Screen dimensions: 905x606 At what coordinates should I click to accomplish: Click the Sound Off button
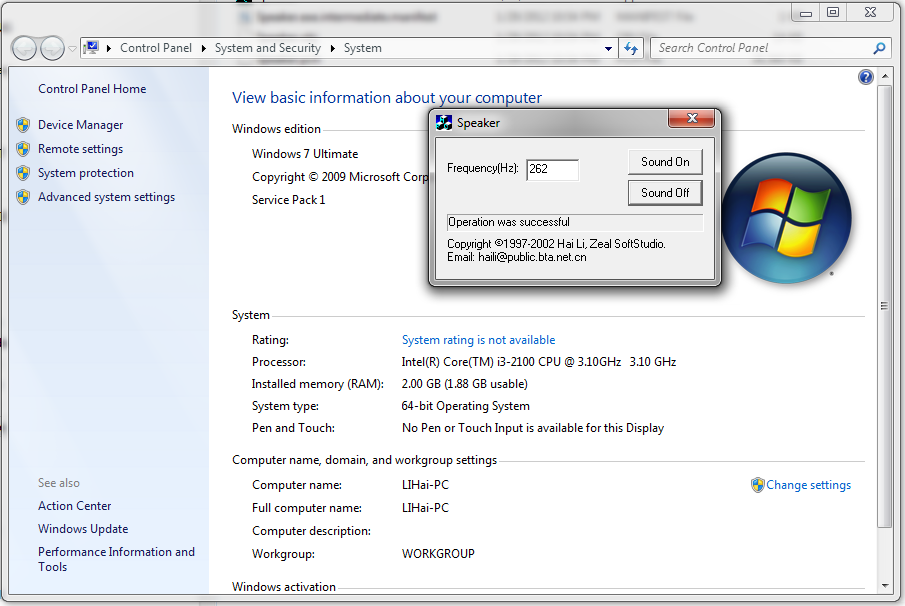[x=665, y=193]
